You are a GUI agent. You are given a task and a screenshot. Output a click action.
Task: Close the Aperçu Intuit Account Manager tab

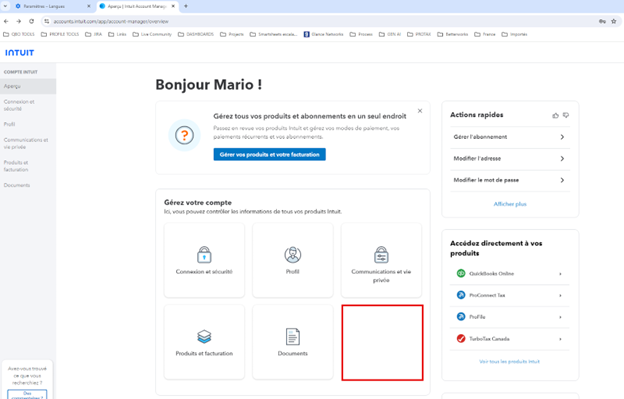point(173,6)
